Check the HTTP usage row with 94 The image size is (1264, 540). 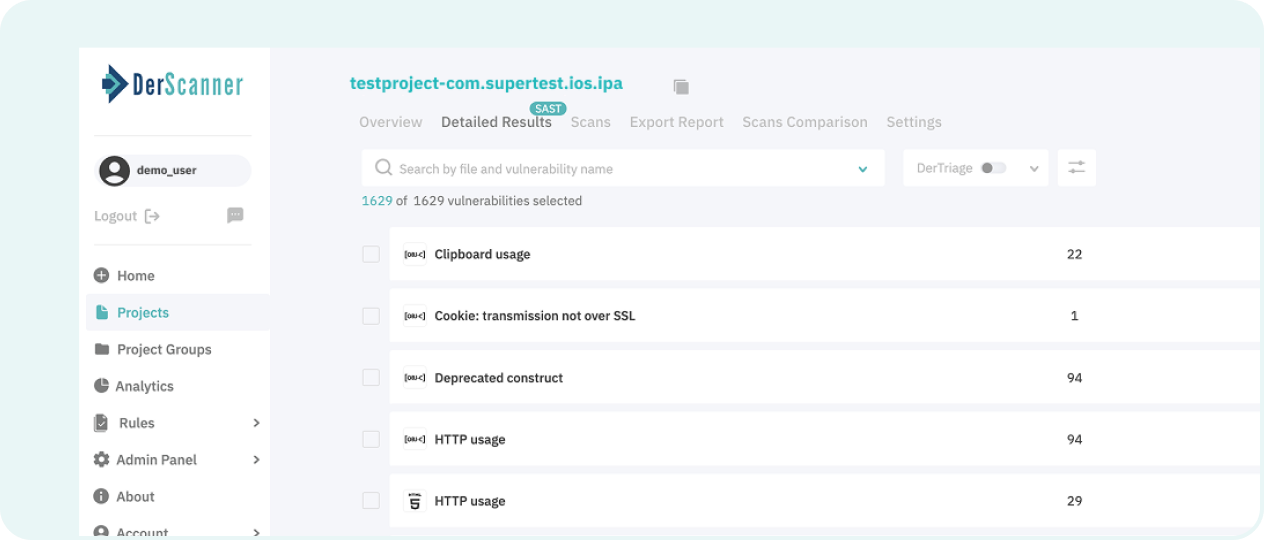coord(371,440)
